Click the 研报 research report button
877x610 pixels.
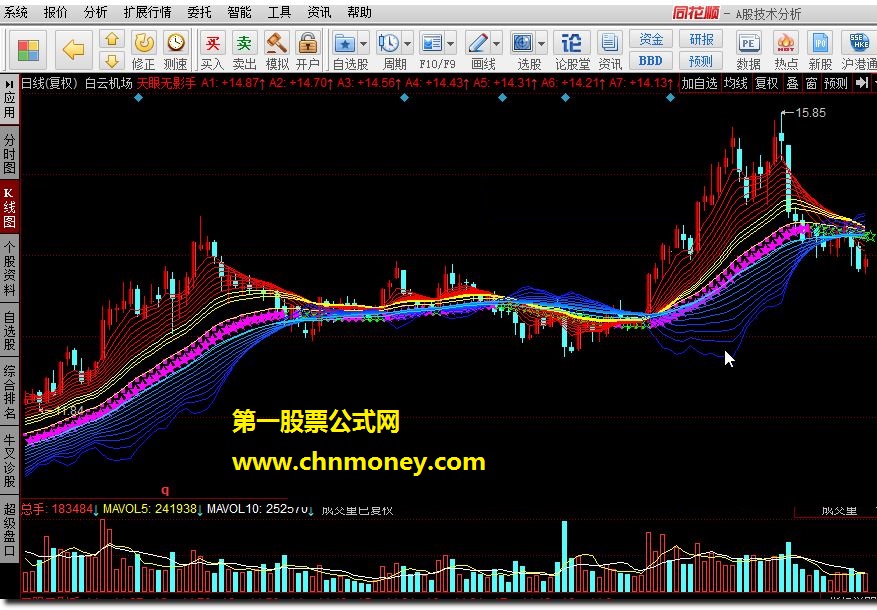[701, 39]
